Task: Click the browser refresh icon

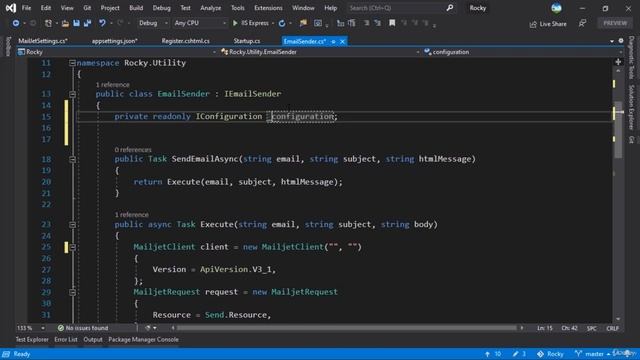Action: tap(282, 23)
